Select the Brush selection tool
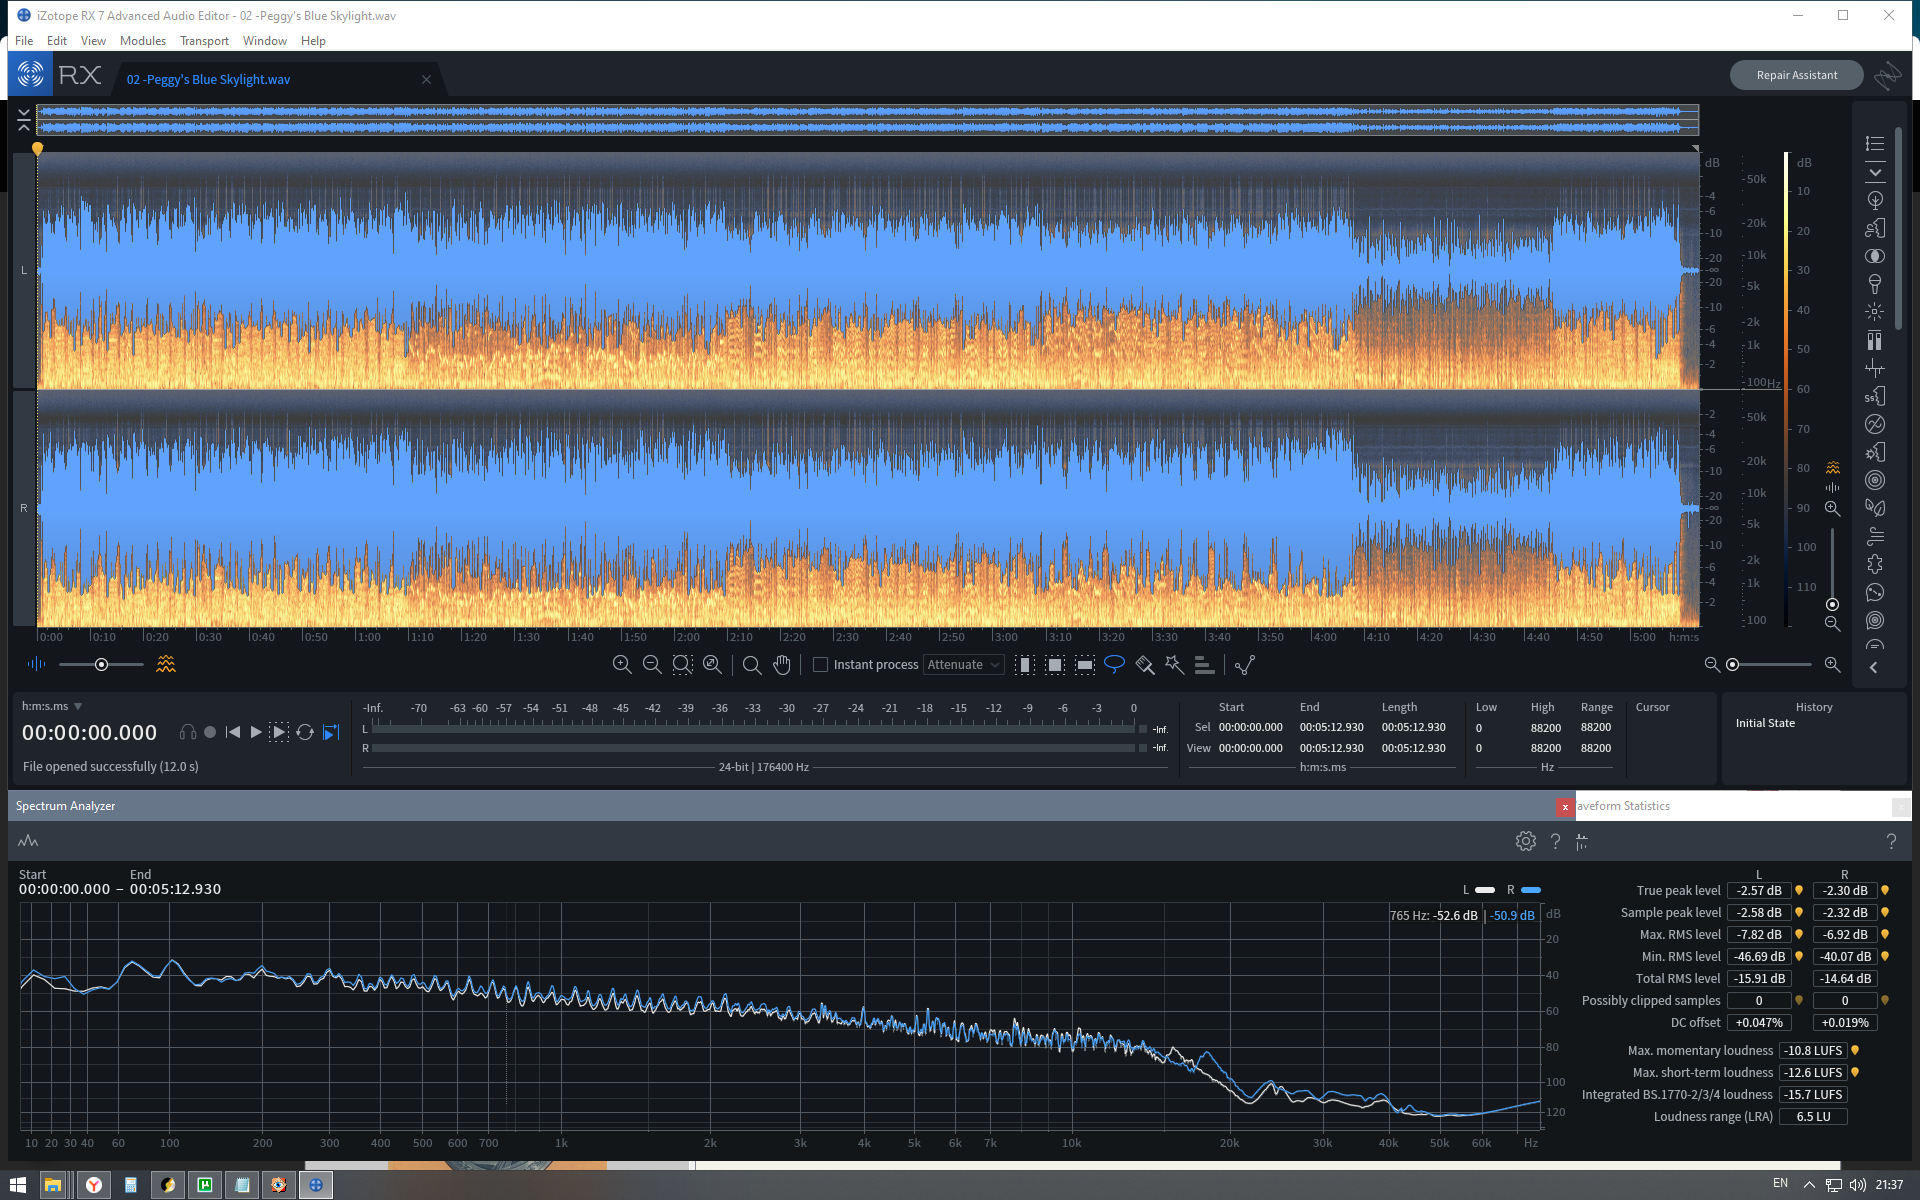This screenshot has height=1200, width=1920. tap(1145, 664)
